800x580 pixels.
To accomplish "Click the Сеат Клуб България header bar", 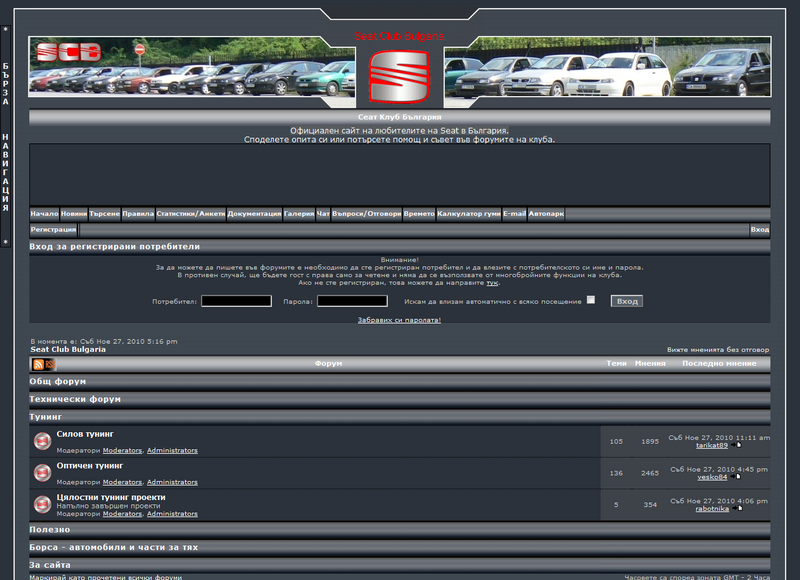I will (x=399, y=117).
